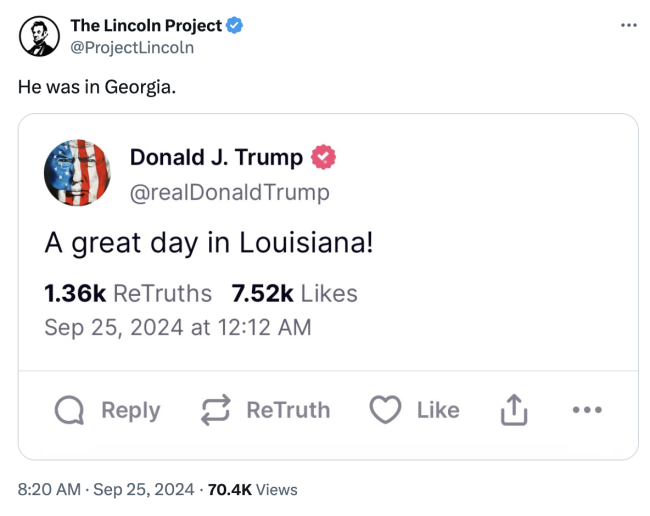Click the Donald J. Trump flag avatar
The height and width of the screenshot is (516, 650).
[77, 174]
